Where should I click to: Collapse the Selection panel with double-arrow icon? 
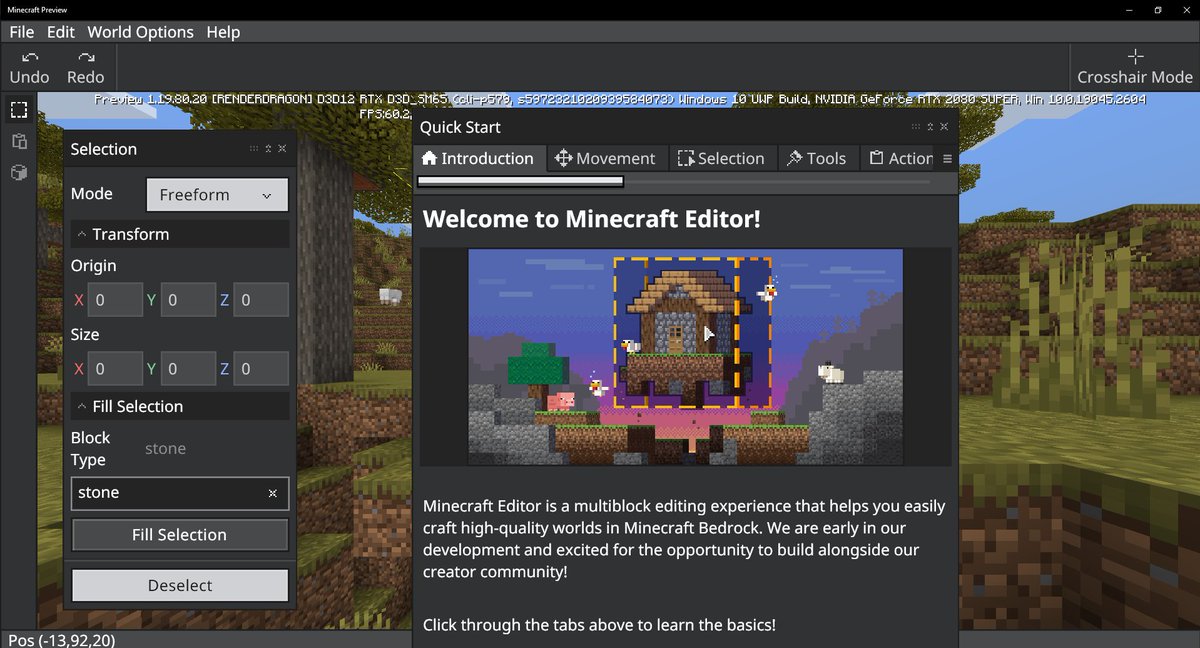(268, 149)
